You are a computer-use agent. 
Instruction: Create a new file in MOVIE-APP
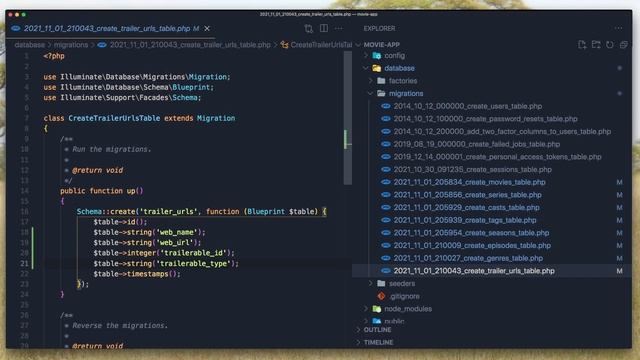[x=582, y=44]
